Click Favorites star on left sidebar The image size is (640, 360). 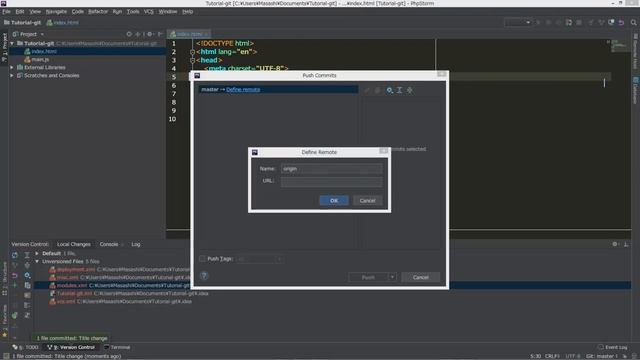click(x=4, y=335)
